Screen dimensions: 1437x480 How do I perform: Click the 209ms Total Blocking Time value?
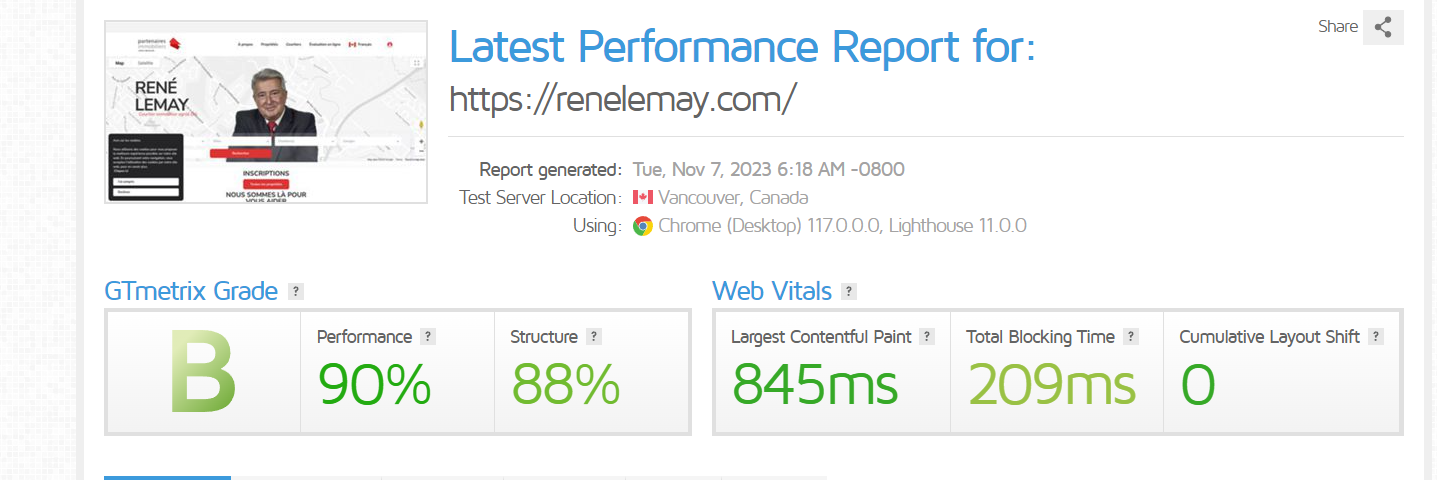pyautogui.click(x=1052, y=385)
